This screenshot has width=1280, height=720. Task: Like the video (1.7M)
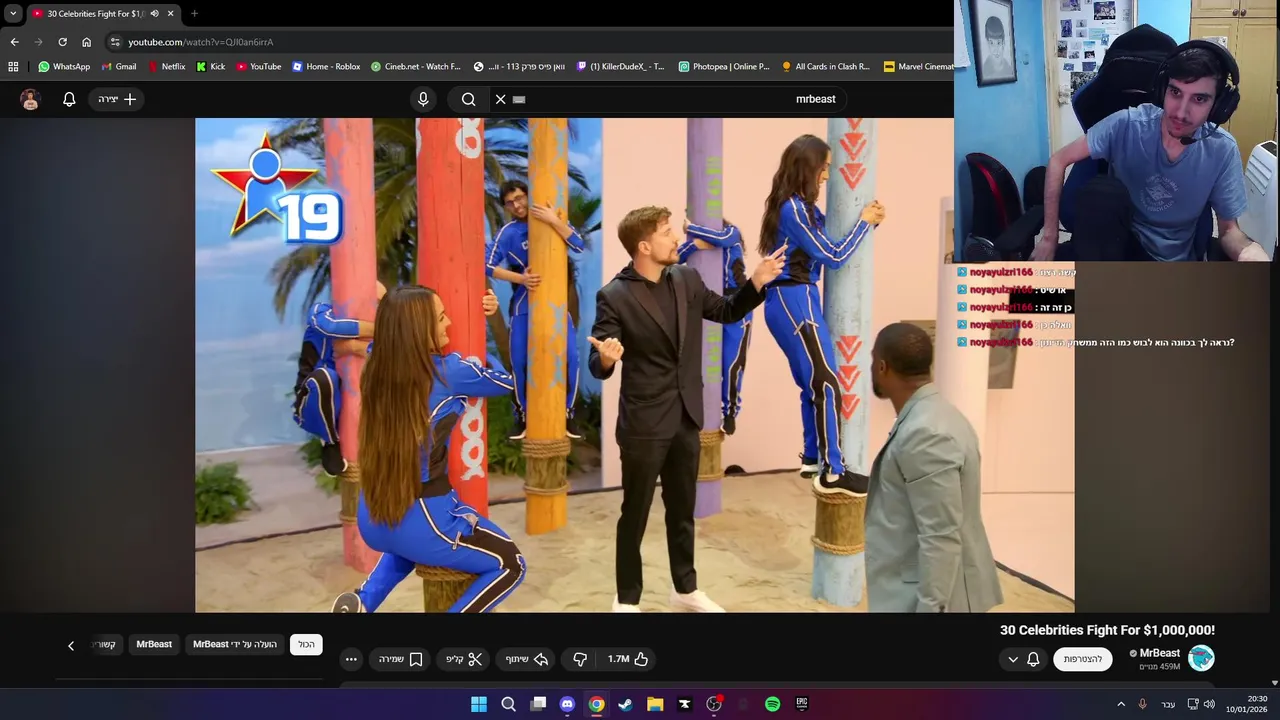(628, 659)
